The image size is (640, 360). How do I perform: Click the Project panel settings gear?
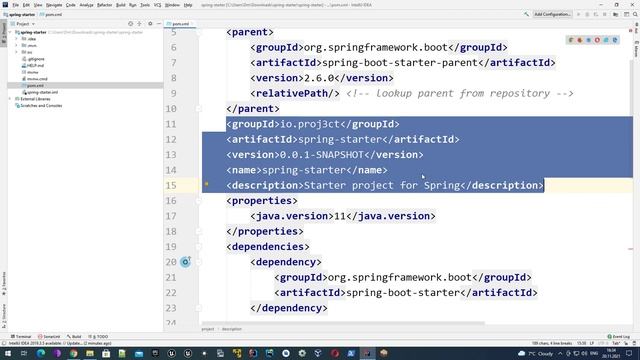tap(150, 24)
